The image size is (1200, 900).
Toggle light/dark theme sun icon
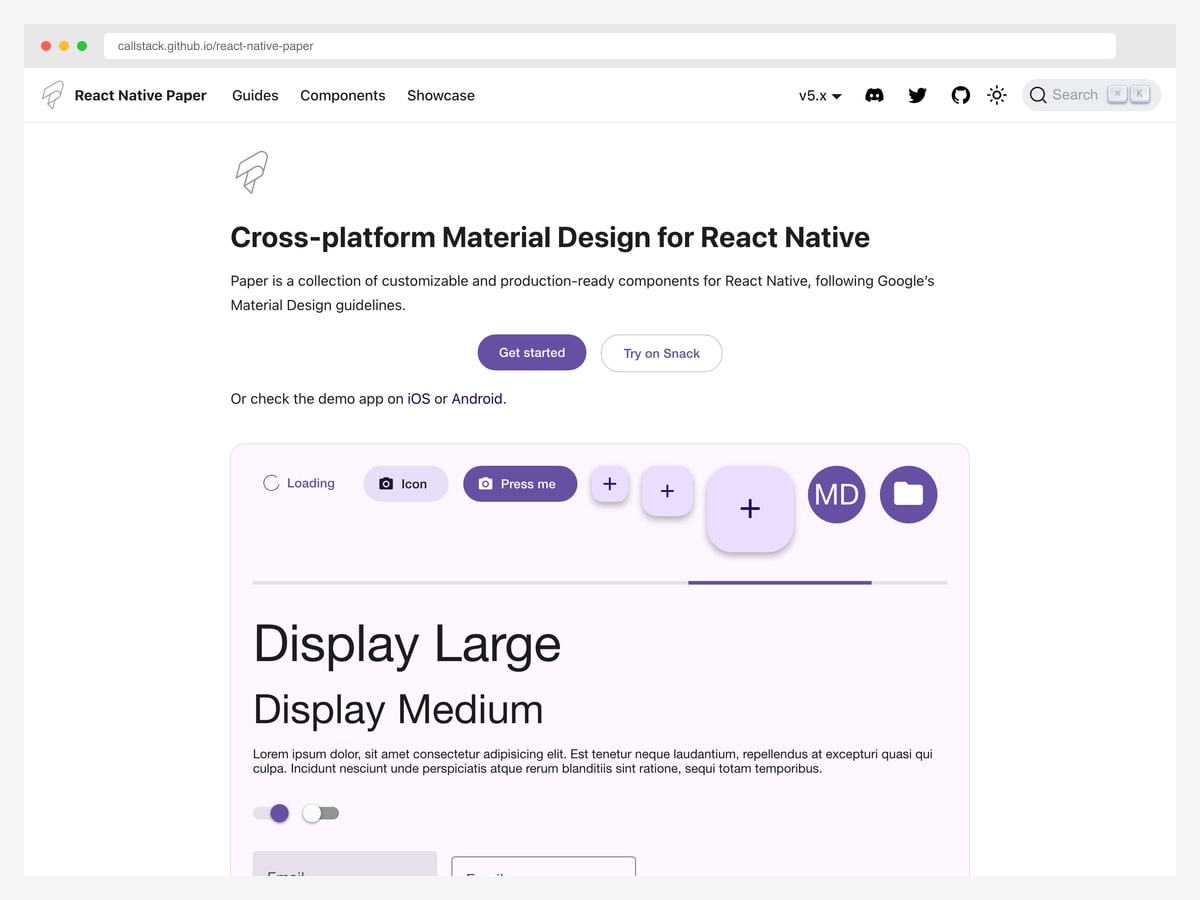pos(996,95)
